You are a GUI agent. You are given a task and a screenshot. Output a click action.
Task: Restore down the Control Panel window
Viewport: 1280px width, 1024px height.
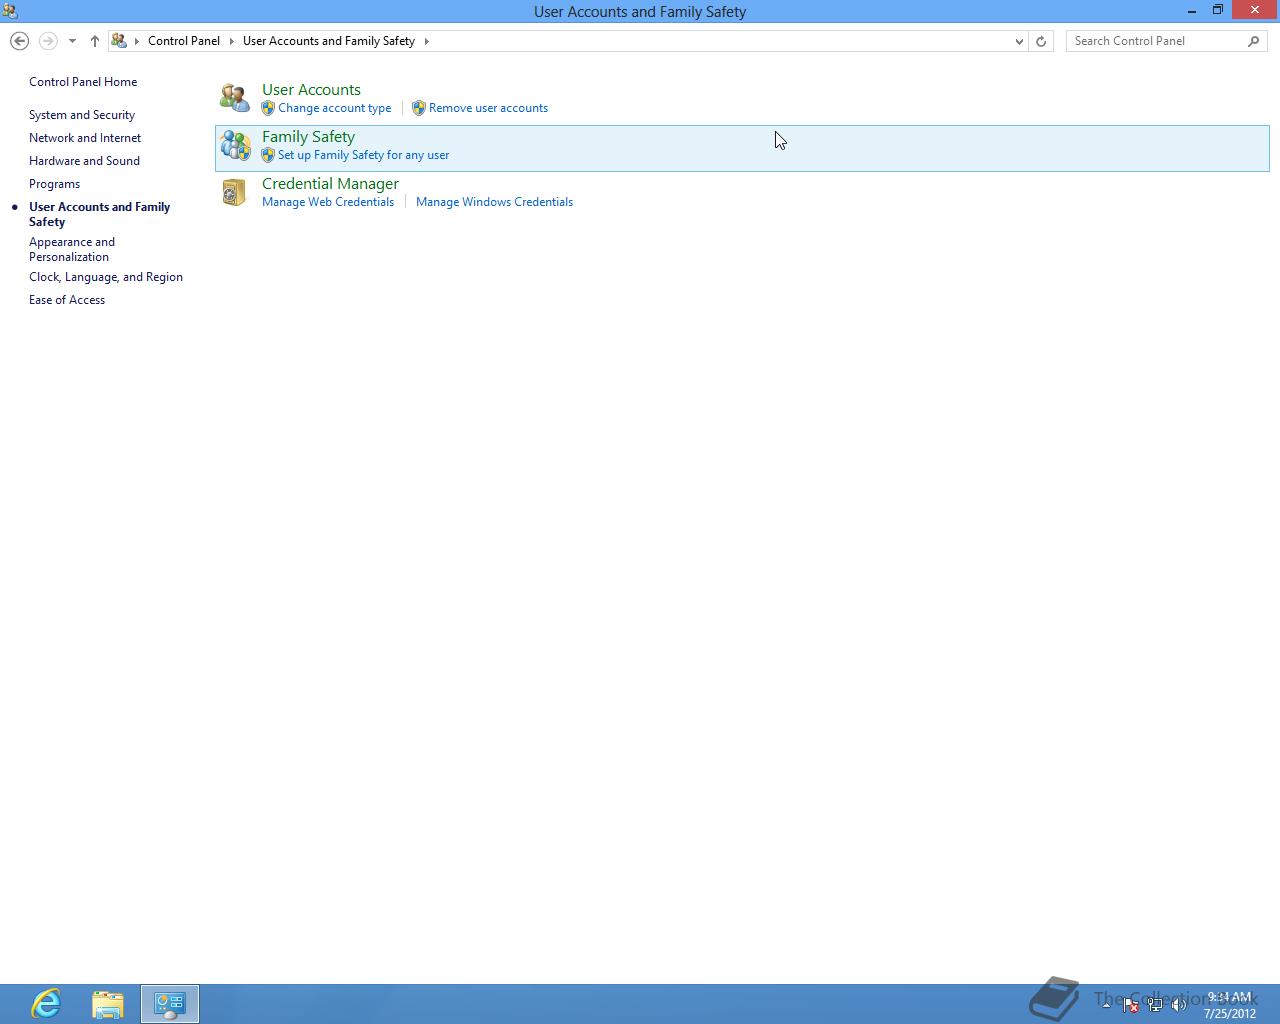[x=1218, y=11]
